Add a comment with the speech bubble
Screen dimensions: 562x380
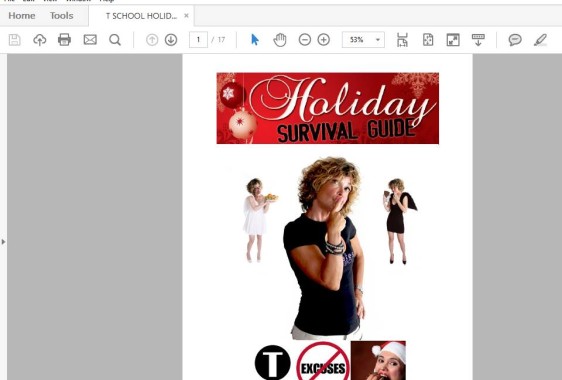point(515,40)
